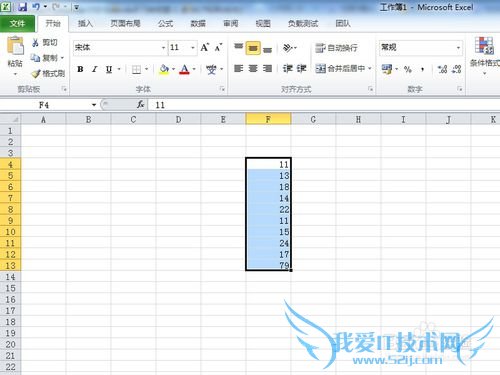Switch to the 视图 View tab
The width and height of the screenshot is (500, 375).
click(x=263, y=23)
